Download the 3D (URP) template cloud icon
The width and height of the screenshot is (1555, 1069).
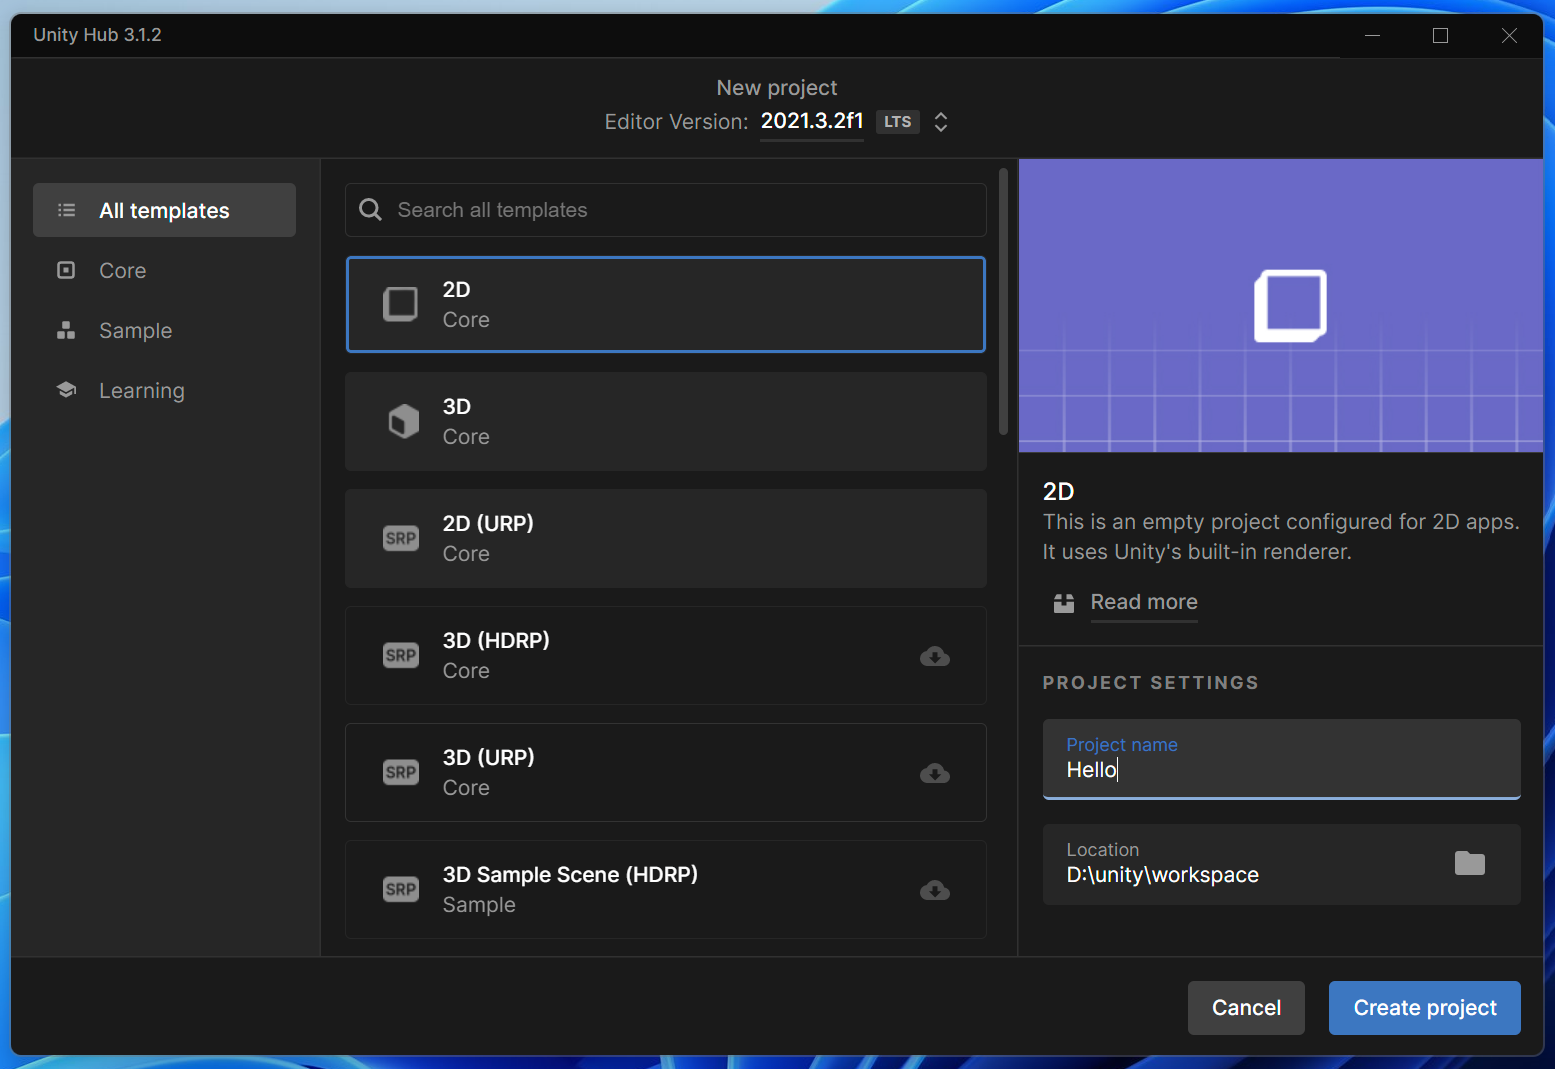(x=935, y=773)
